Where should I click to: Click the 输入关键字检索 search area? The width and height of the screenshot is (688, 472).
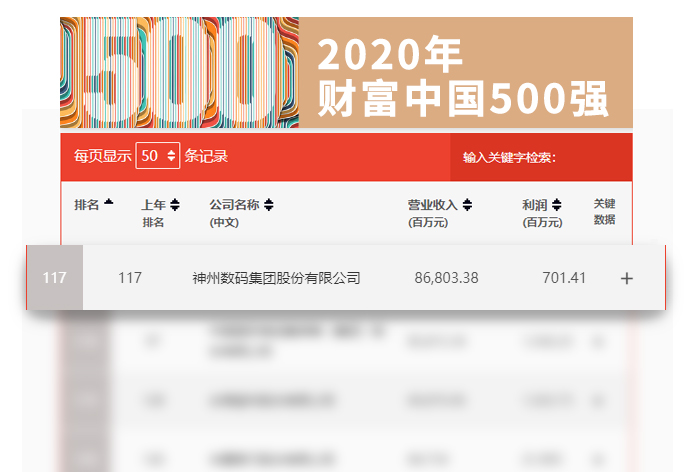tap(541, 157)
